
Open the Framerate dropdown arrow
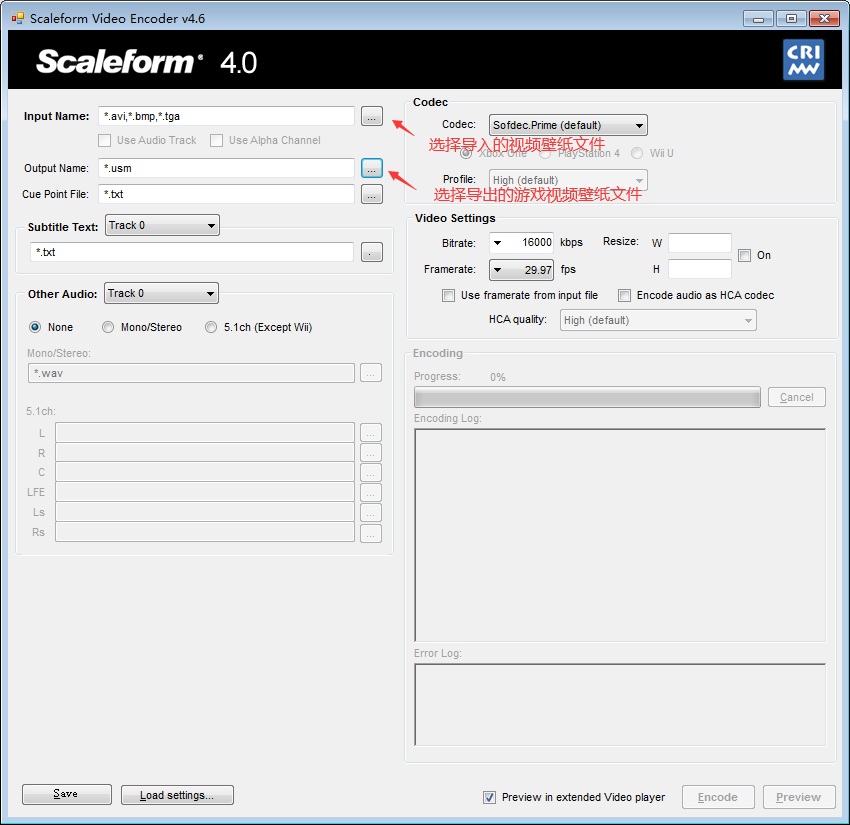click(x=497, y=269)
